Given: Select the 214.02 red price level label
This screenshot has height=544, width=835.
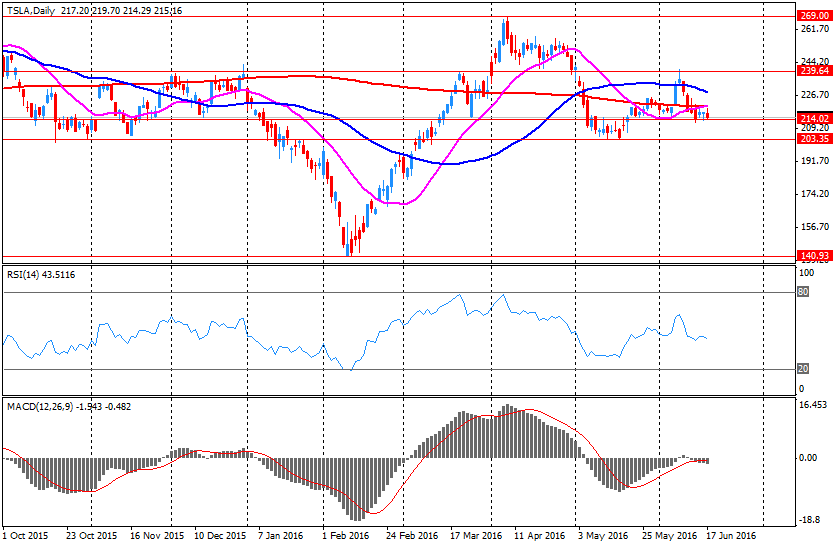Looking at the screenshot, I should point(814,119).
